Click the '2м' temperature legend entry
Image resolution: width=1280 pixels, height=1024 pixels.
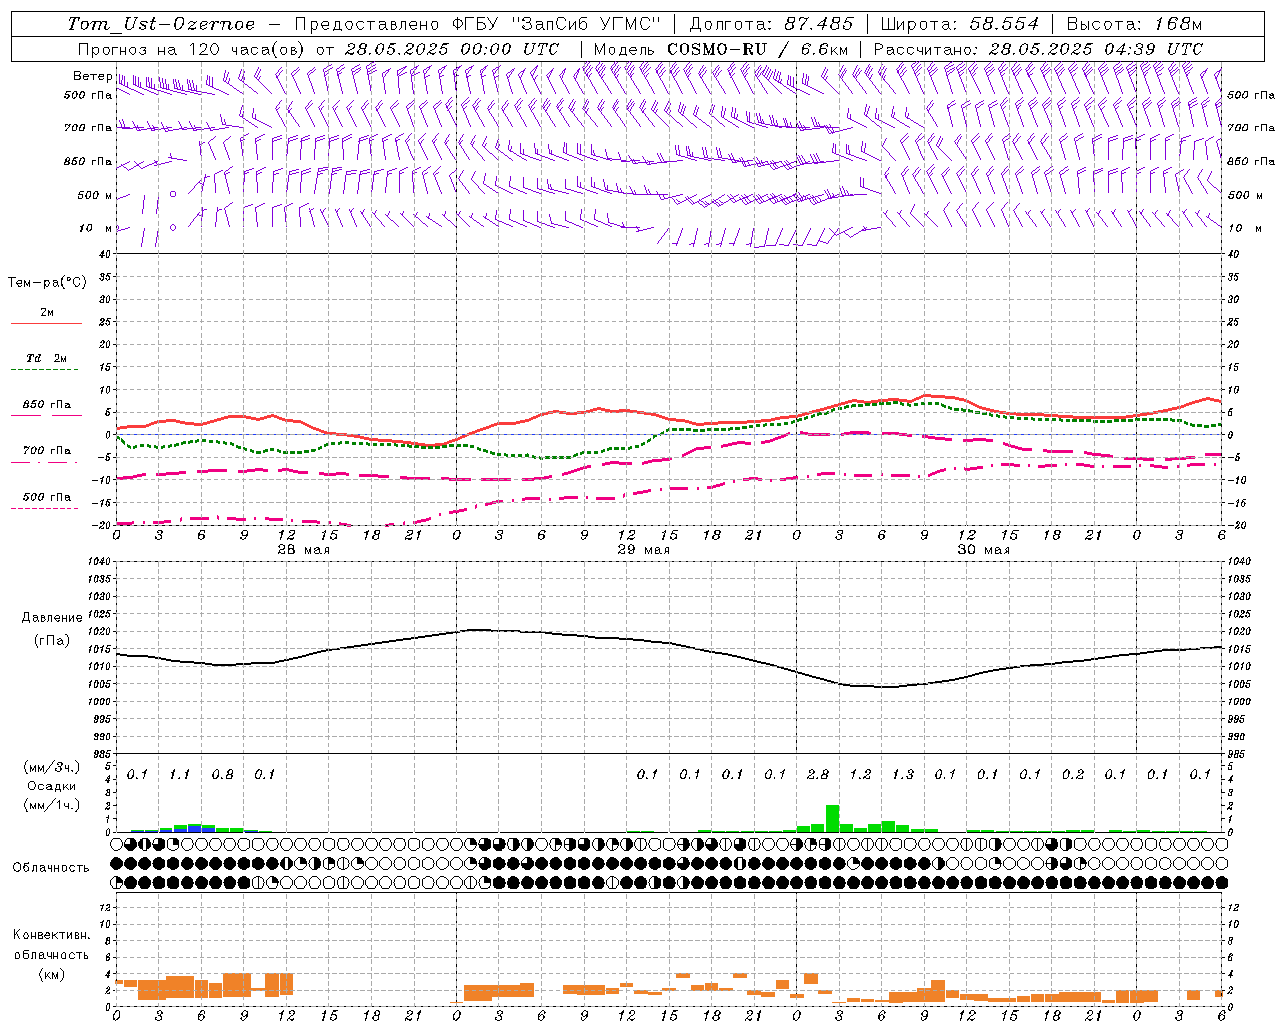pos(47,312)
